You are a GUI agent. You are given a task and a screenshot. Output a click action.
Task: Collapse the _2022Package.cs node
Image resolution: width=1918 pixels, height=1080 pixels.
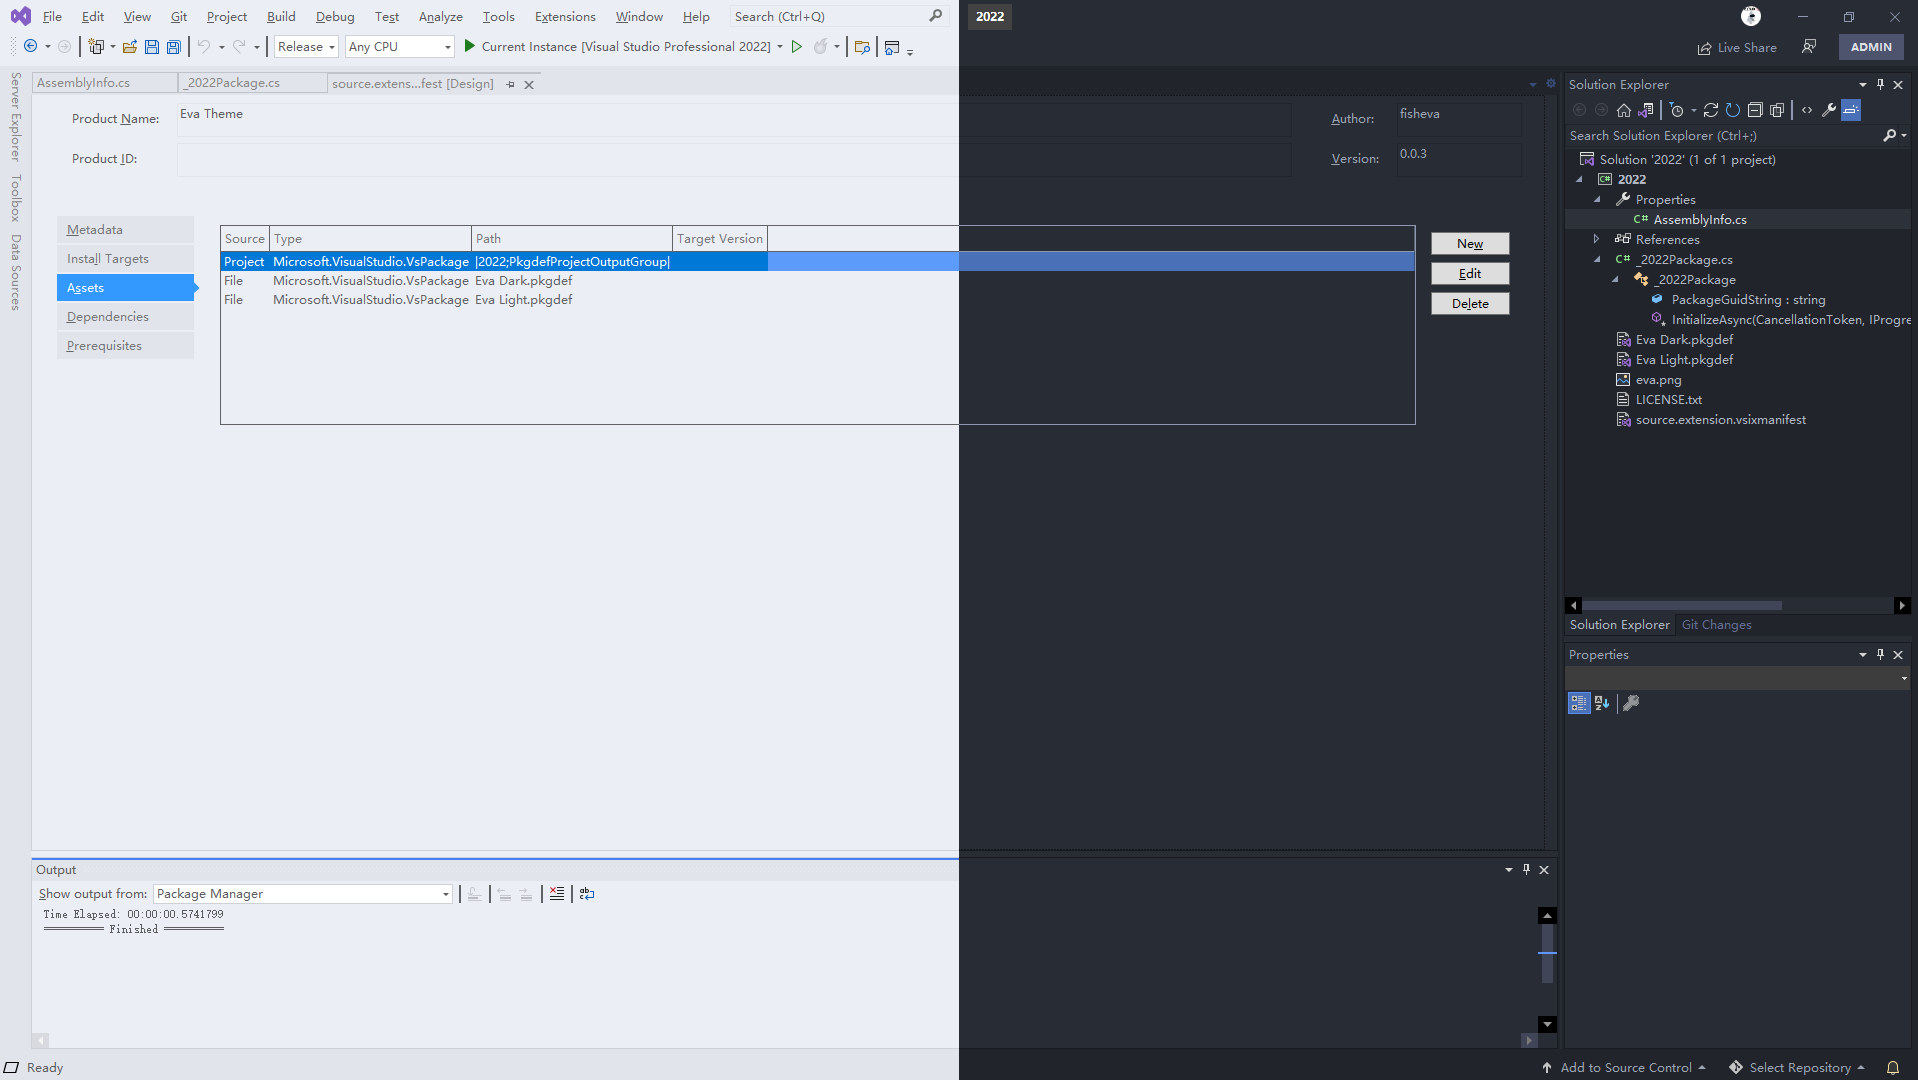coord(1597,260)
